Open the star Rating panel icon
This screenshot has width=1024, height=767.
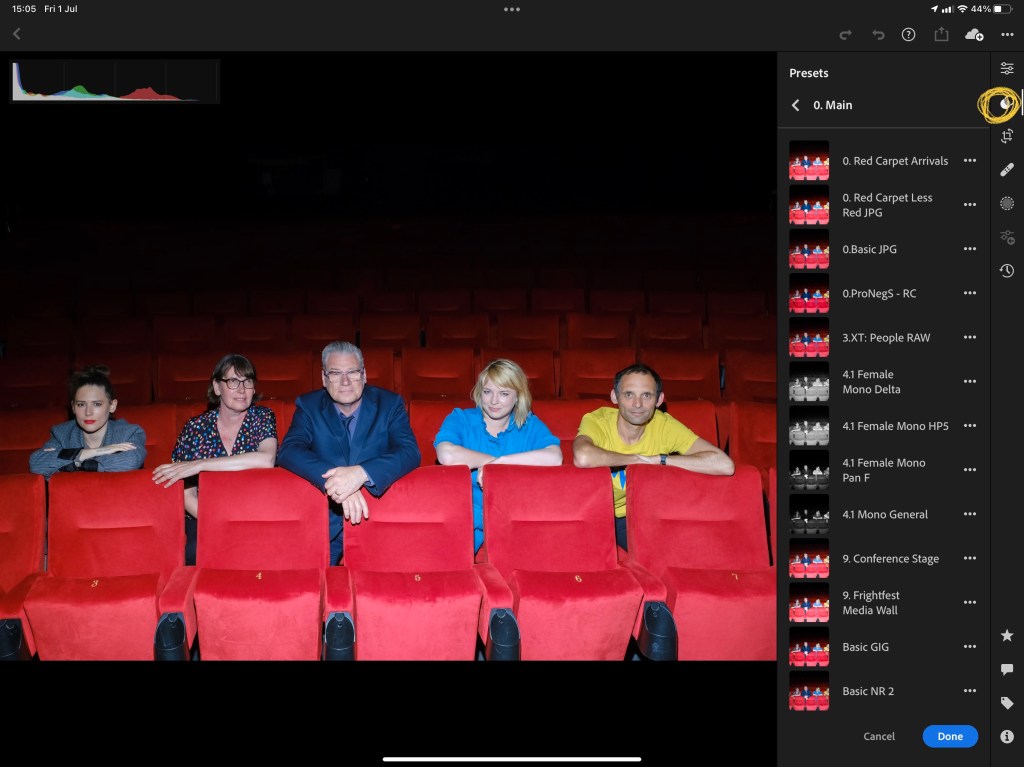click(x=1007, y=635)
